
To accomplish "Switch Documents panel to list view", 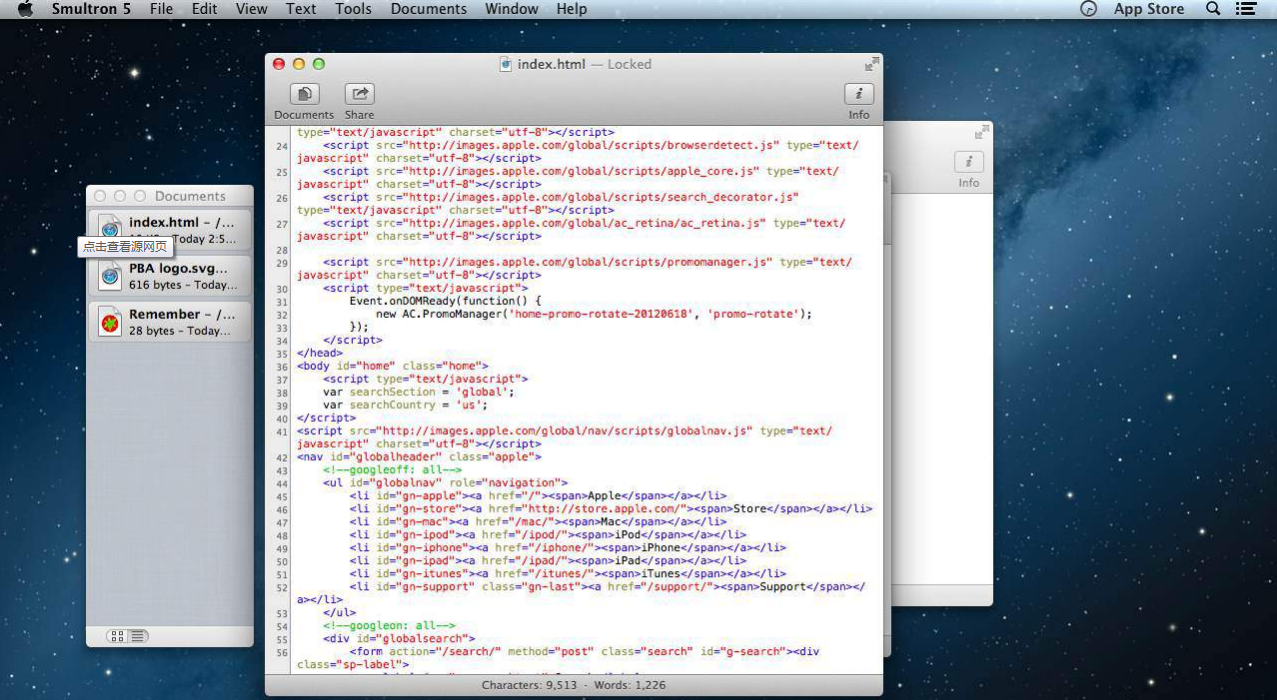I will 138,636.
